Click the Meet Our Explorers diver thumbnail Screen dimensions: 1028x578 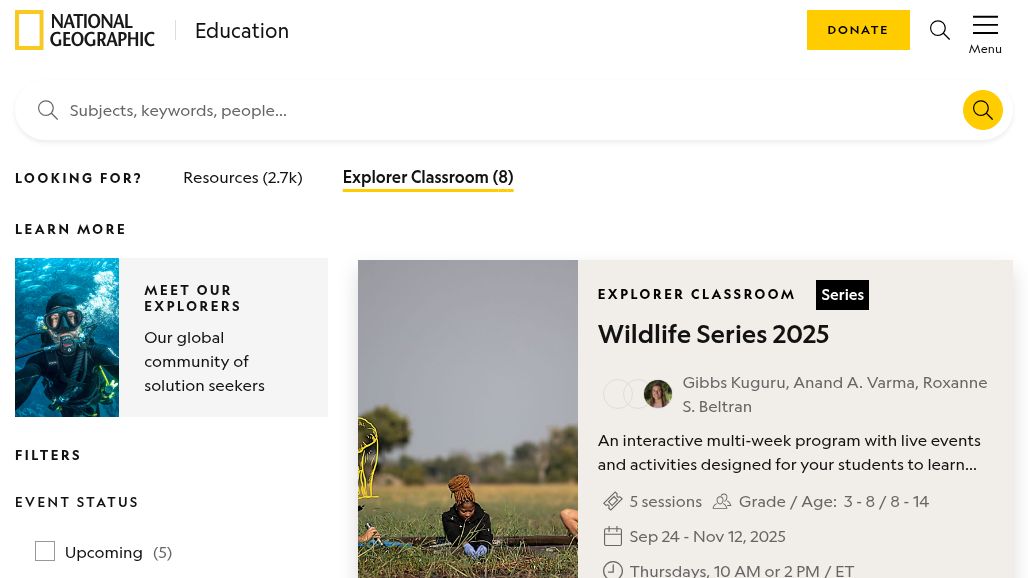click(x=67, y=337)
